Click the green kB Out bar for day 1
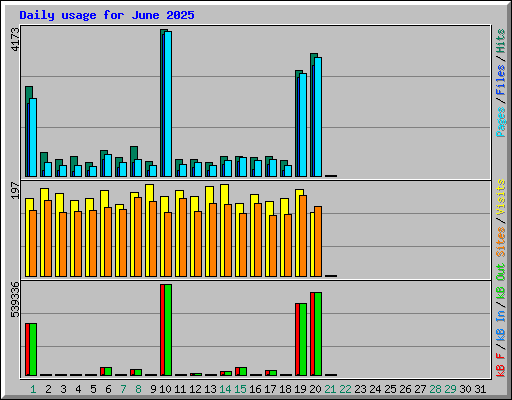Viewport: 512px width, 400px height. 33,349
